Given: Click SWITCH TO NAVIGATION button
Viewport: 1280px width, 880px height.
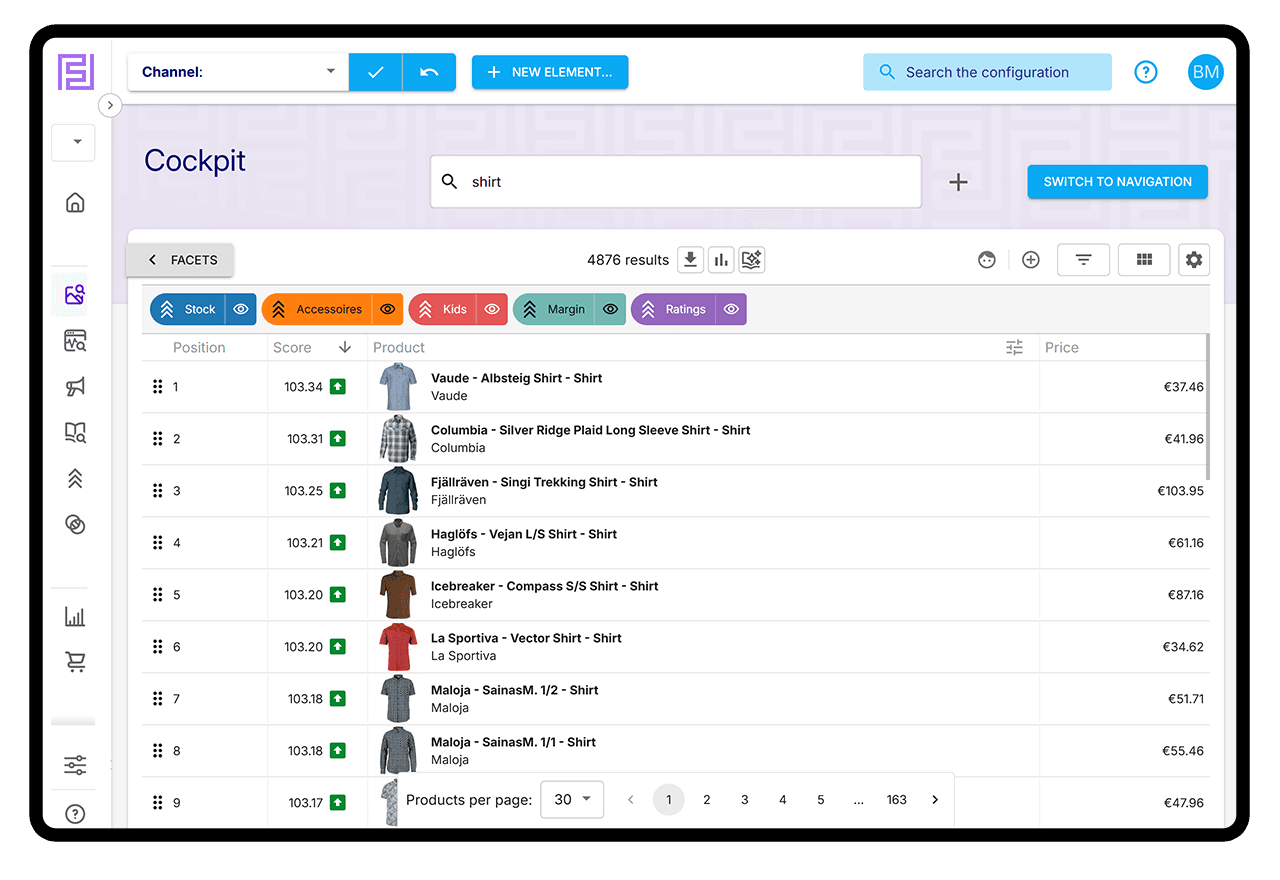Looking at the screenshot, I should coord(1117,182).
